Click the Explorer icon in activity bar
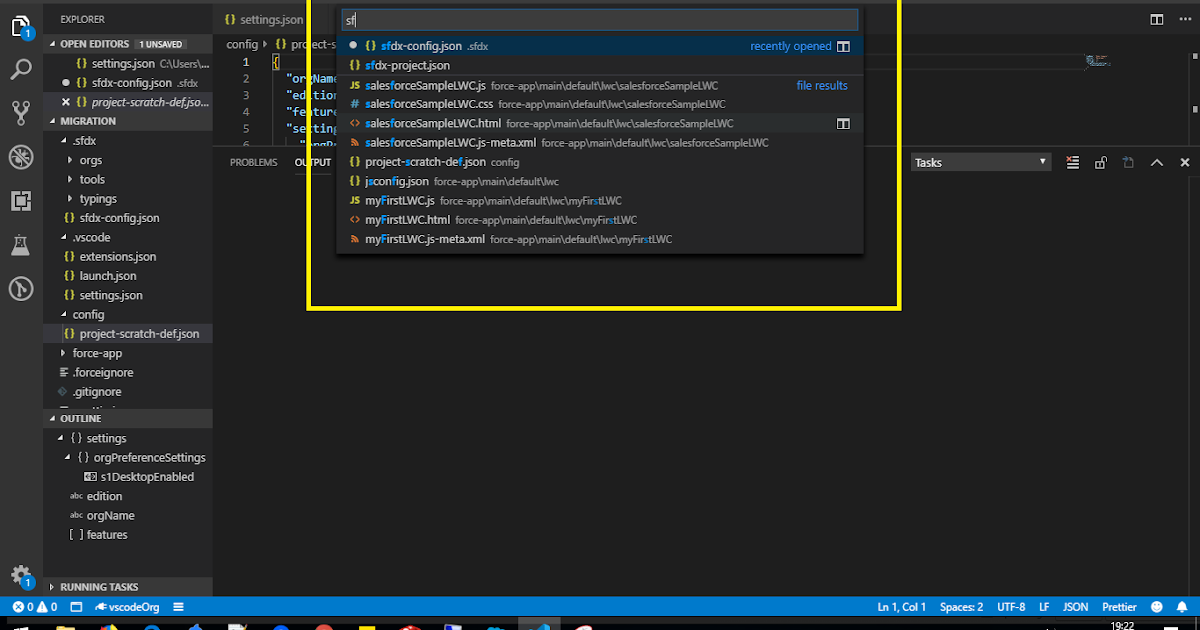 (21, 26)
